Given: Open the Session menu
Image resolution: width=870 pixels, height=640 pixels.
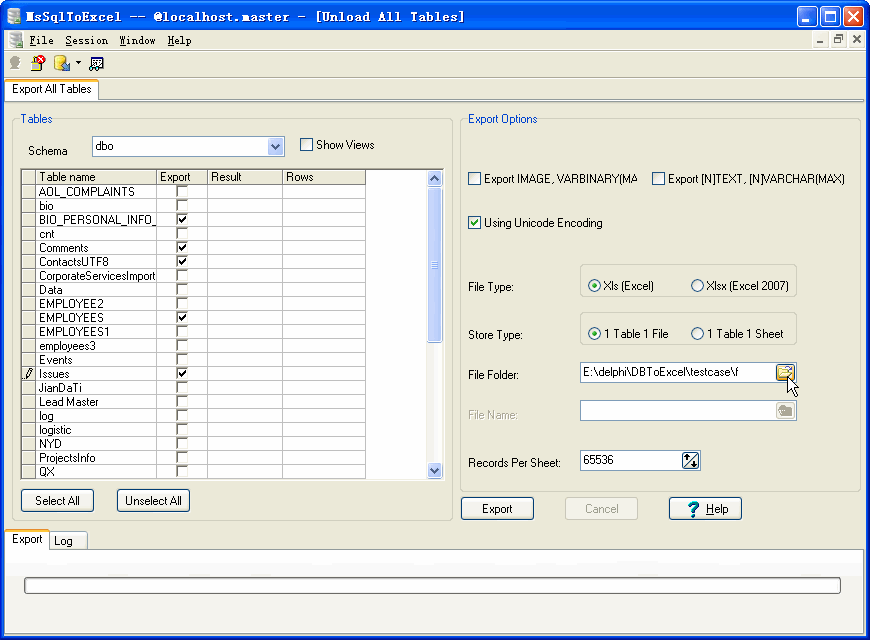Looking at the screenshot, I should click(x=87, y=41).
